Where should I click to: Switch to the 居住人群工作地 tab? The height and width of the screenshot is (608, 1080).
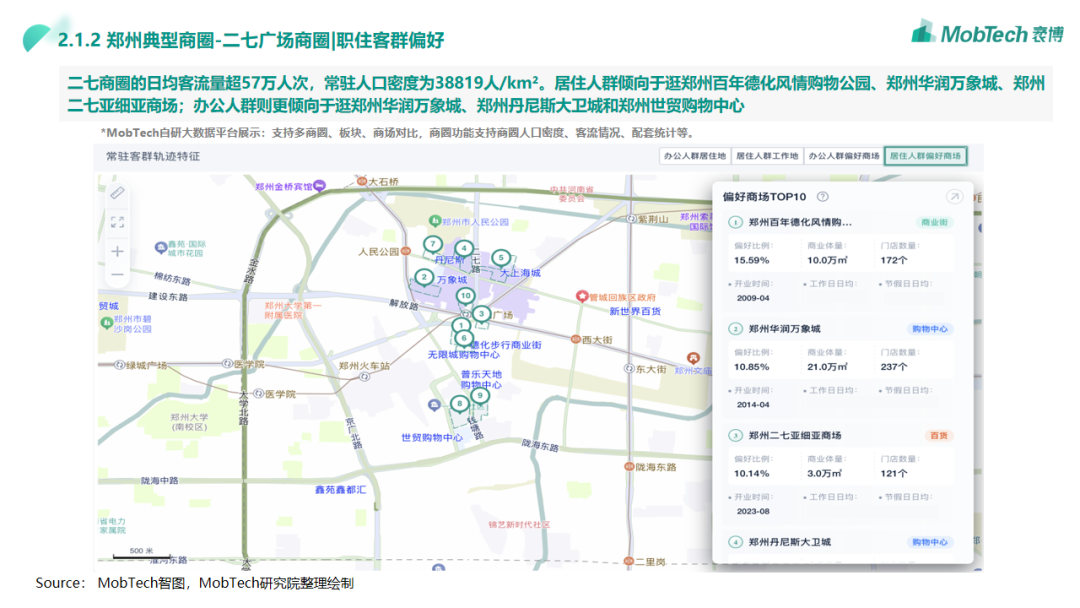[x=767, y=156]
